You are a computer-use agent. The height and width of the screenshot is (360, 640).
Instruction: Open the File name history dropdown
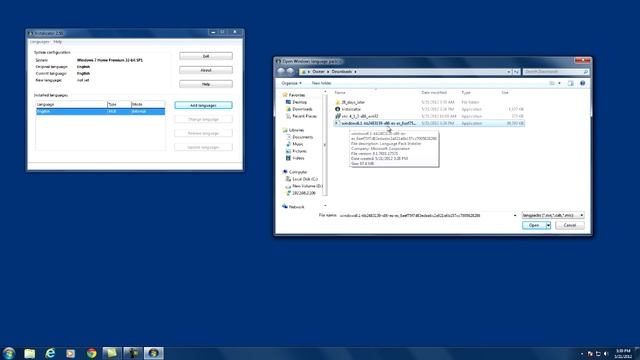point(515,216)
